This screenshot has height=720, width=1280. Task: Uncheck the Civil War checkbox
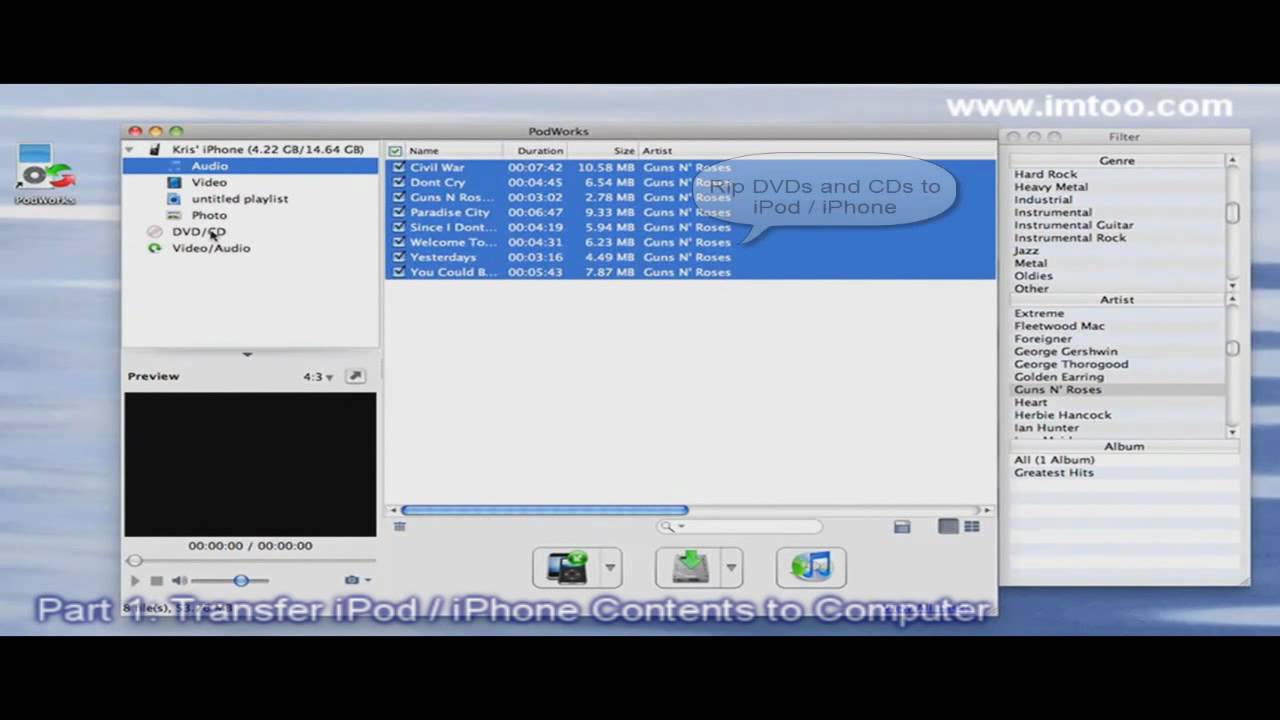point(399,167)
